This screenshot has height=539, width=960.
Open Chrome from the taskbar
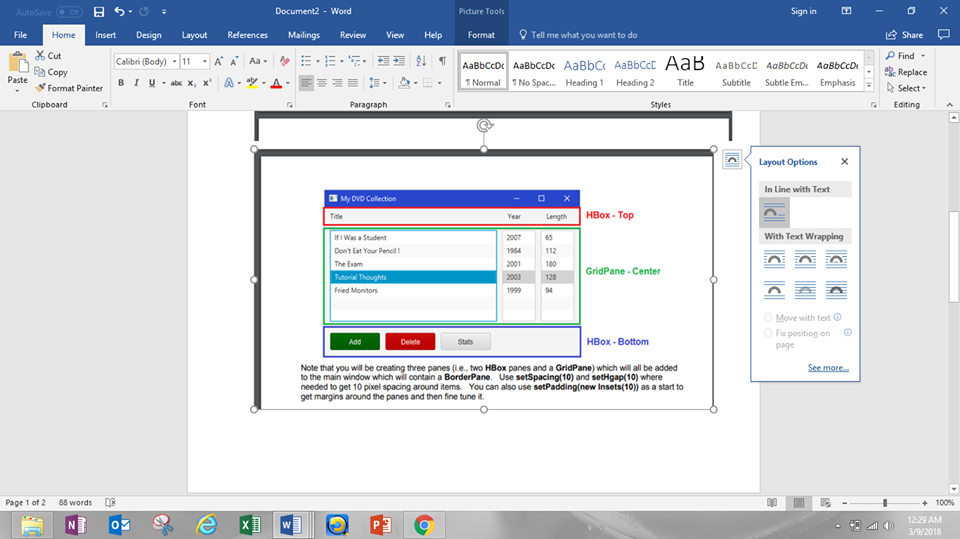coord(424,525)
